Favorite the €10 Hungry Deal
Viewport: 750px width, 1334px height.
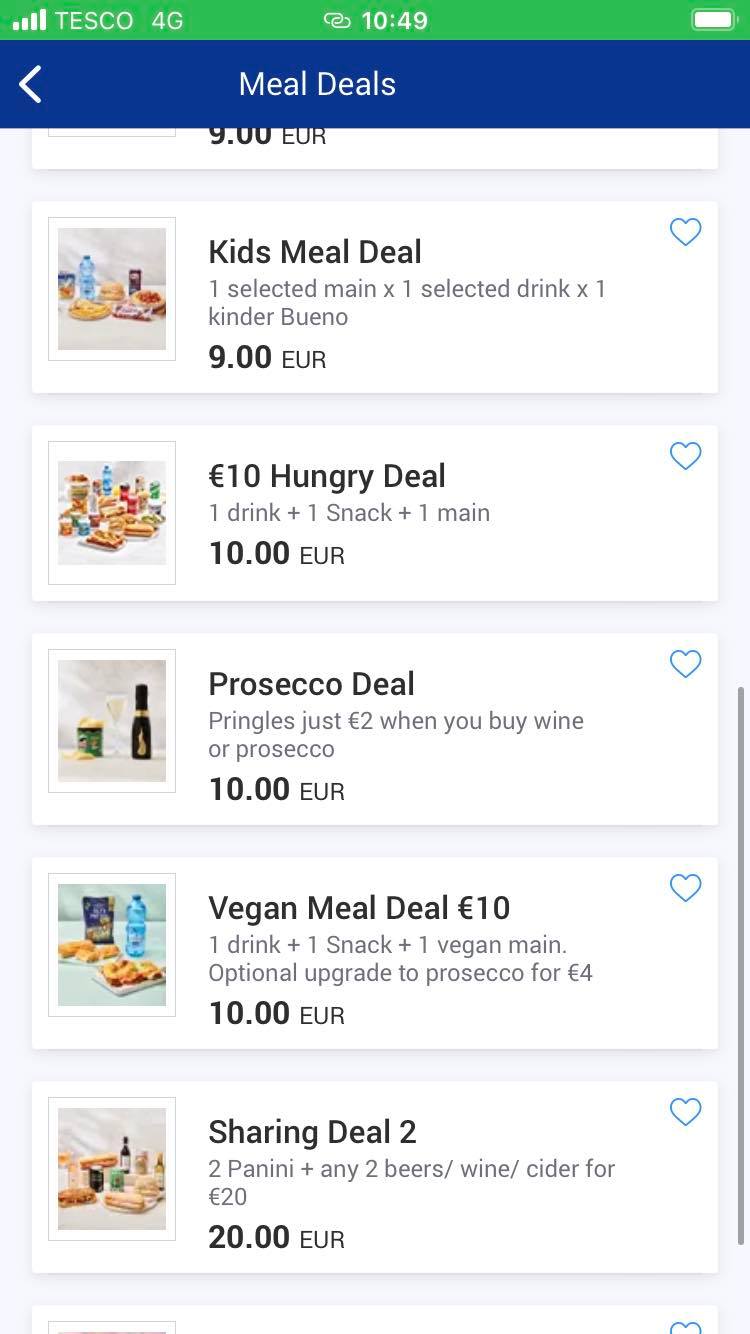685,456
